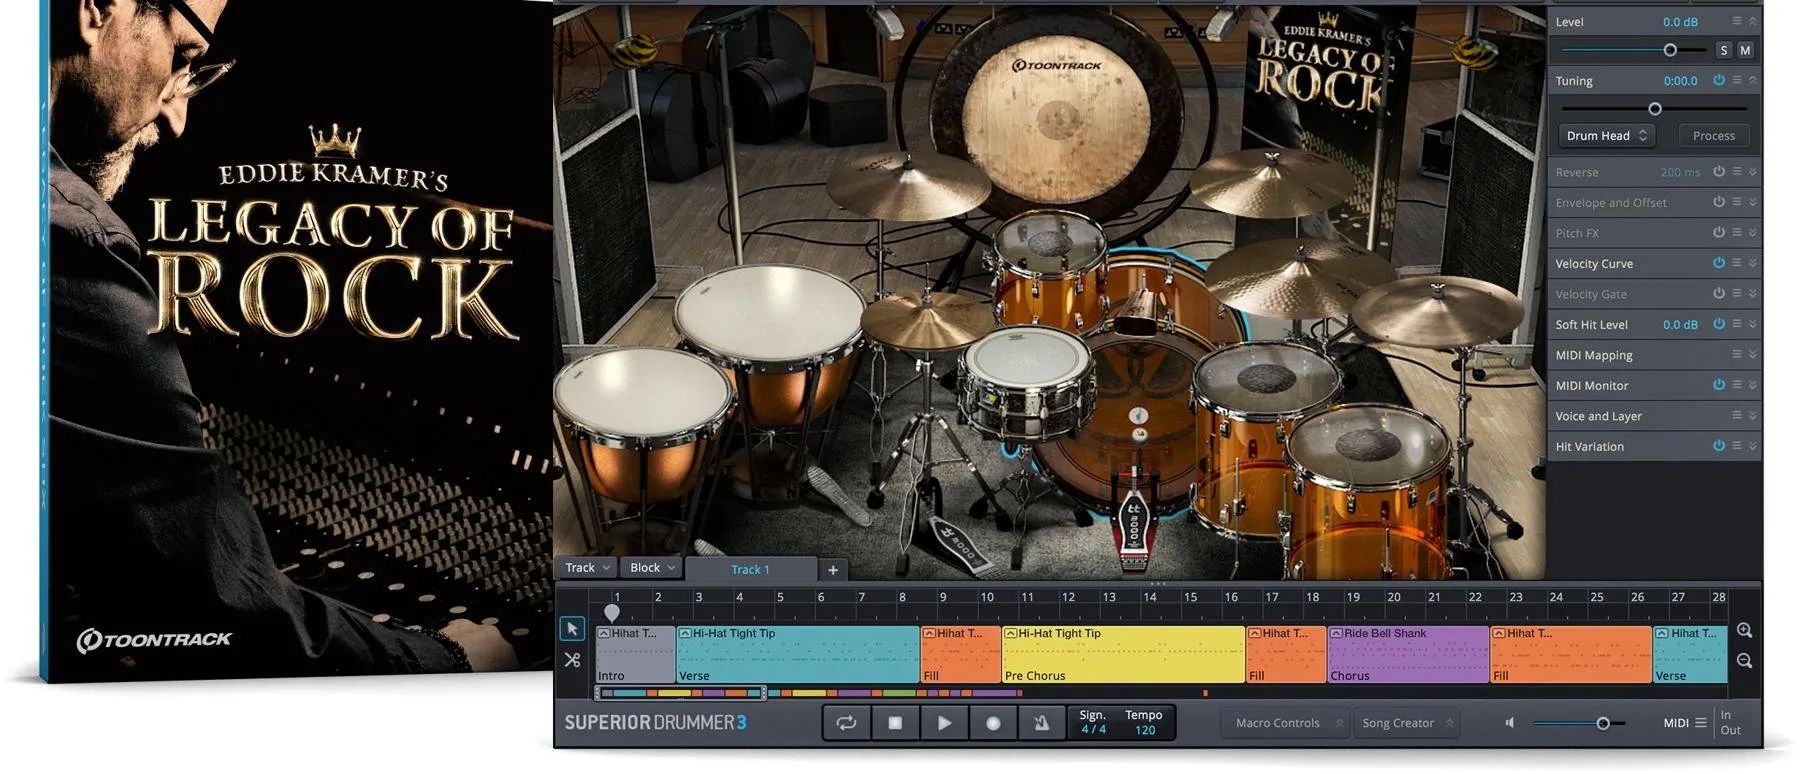Stop playback with the square button
This screenshot has height=774, width=1800.
tap(895, 723)
